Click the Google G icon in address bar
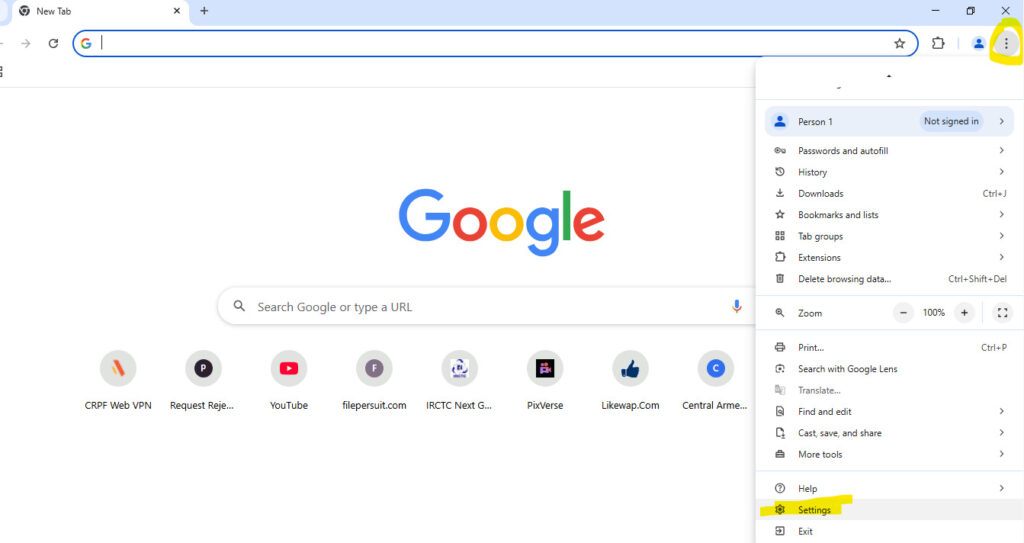Image resolution: width=1024 pixels, height=543 pixels. click(86, 43)
